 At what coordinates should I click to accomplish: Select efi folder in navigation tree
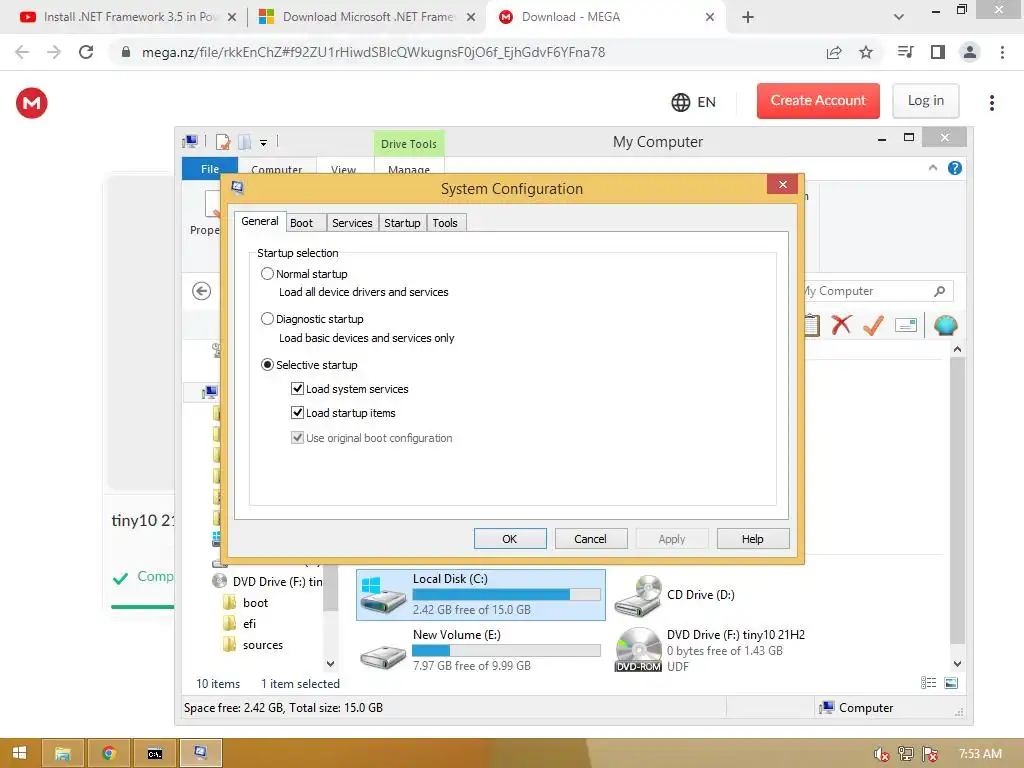(249, 624)
